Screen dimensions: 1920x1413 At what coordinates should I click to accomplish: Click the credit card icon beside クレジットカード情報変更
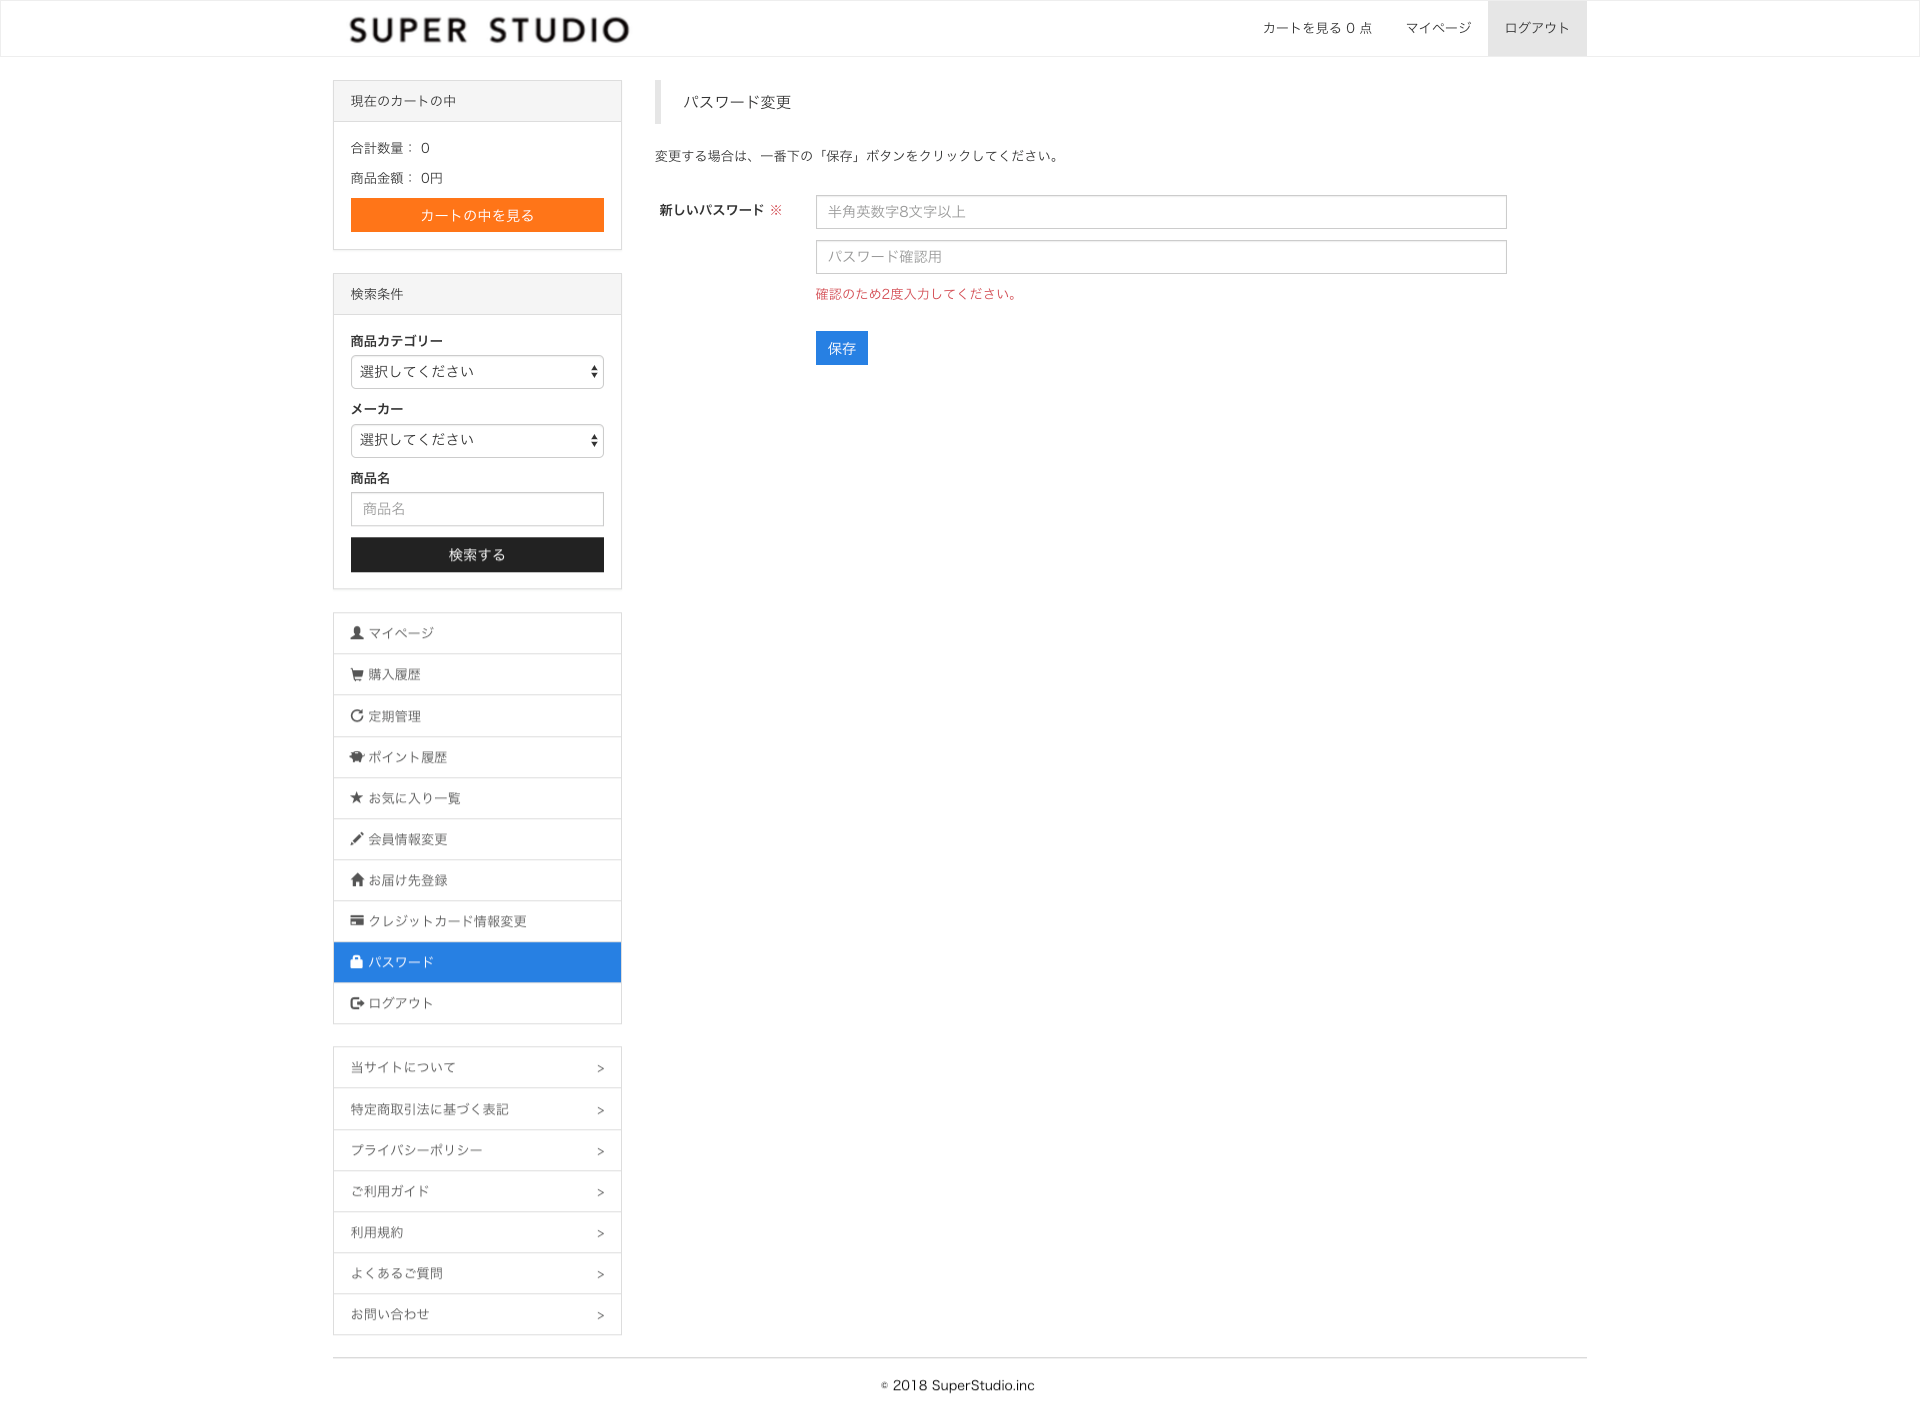[x=357, y=921]
